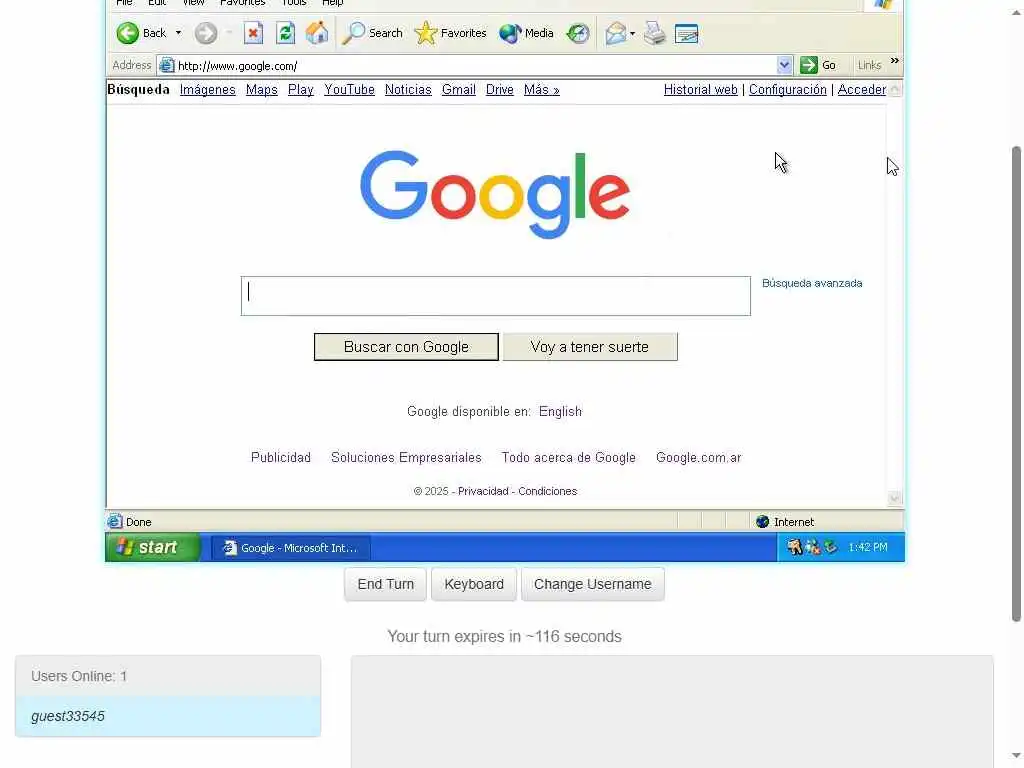Click the Internet zone globe icon
Image resolution: width=1024 pixels, height=768 pixels.
[x=762, y=521]
